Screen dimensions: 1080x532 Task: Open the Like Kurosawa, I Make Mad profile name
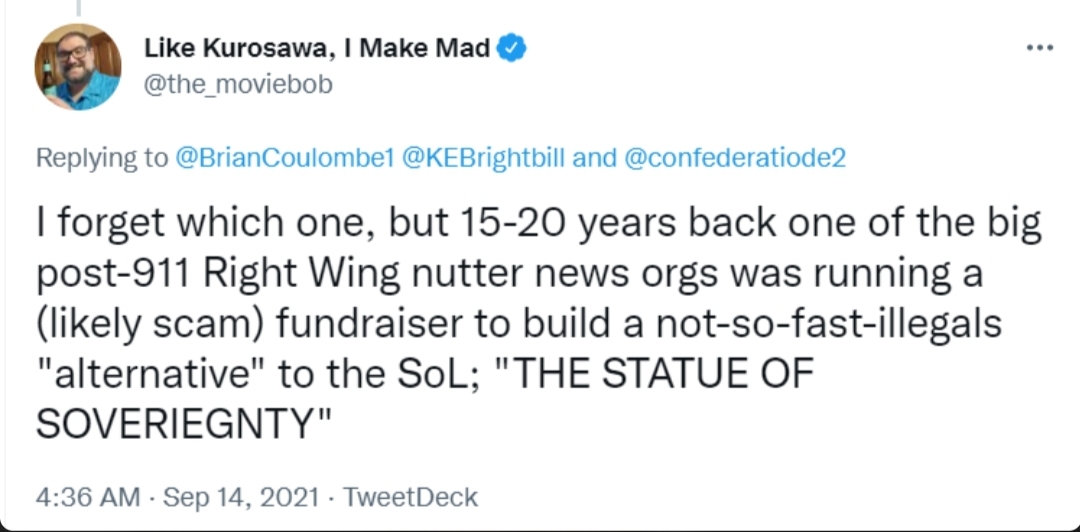click(x=317, y=47)
